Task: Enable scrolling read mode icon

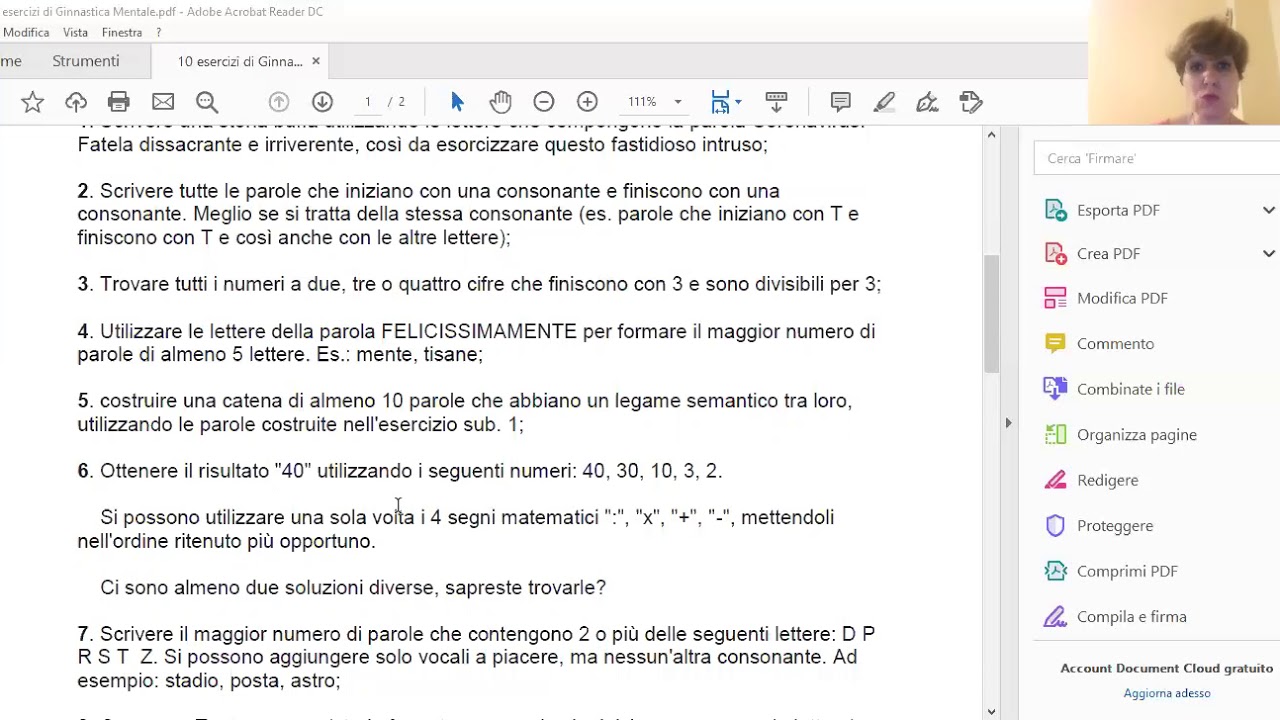Action: [x=776, y=102]
